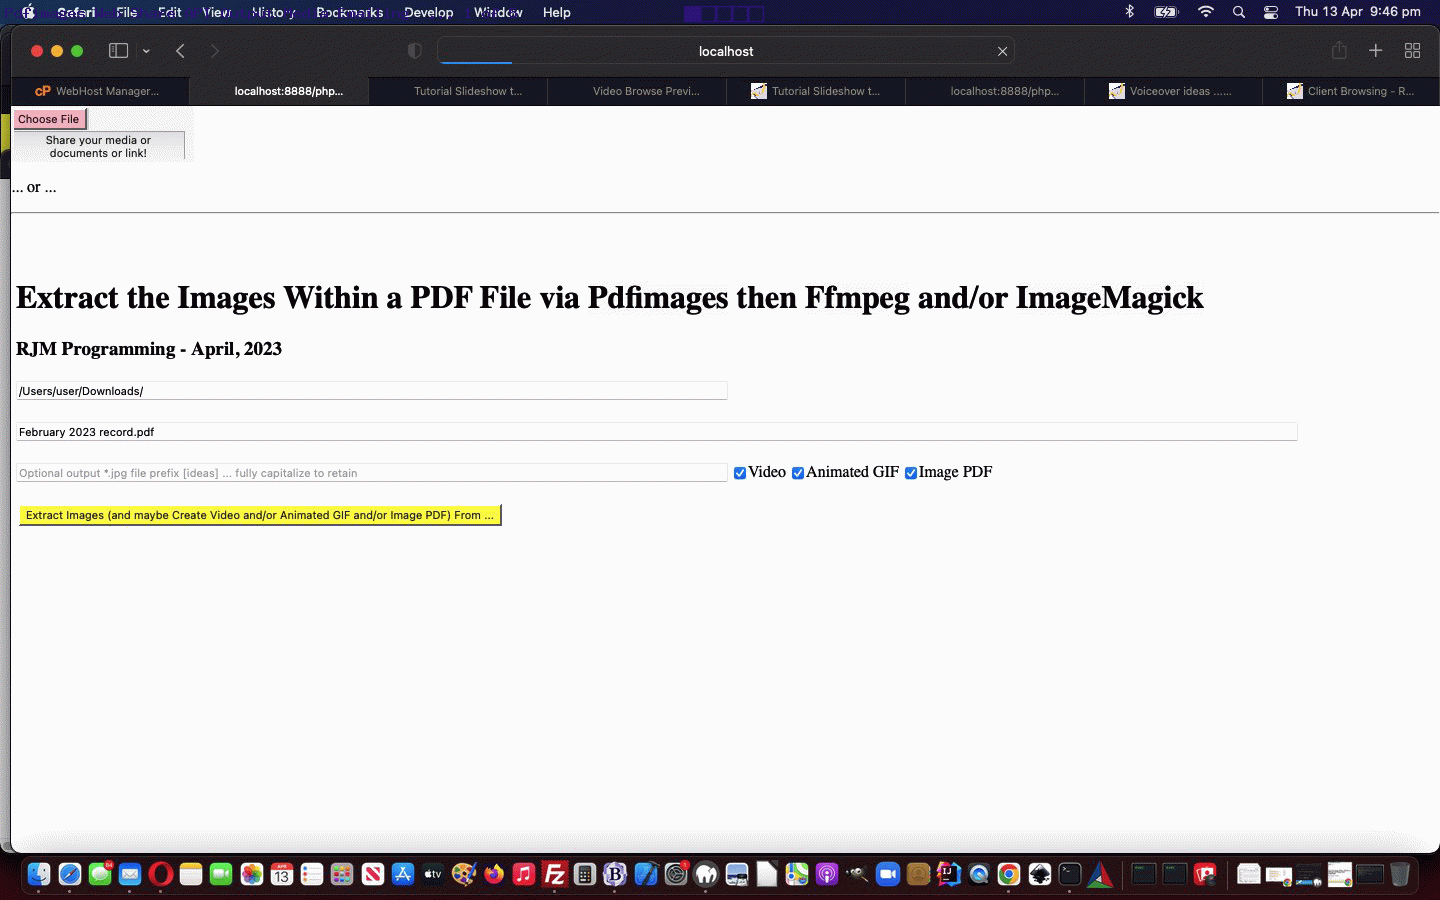Switch to Voiceover ideas tab
Viewport: 1440px width, 900px height.
pos(1173,91)
